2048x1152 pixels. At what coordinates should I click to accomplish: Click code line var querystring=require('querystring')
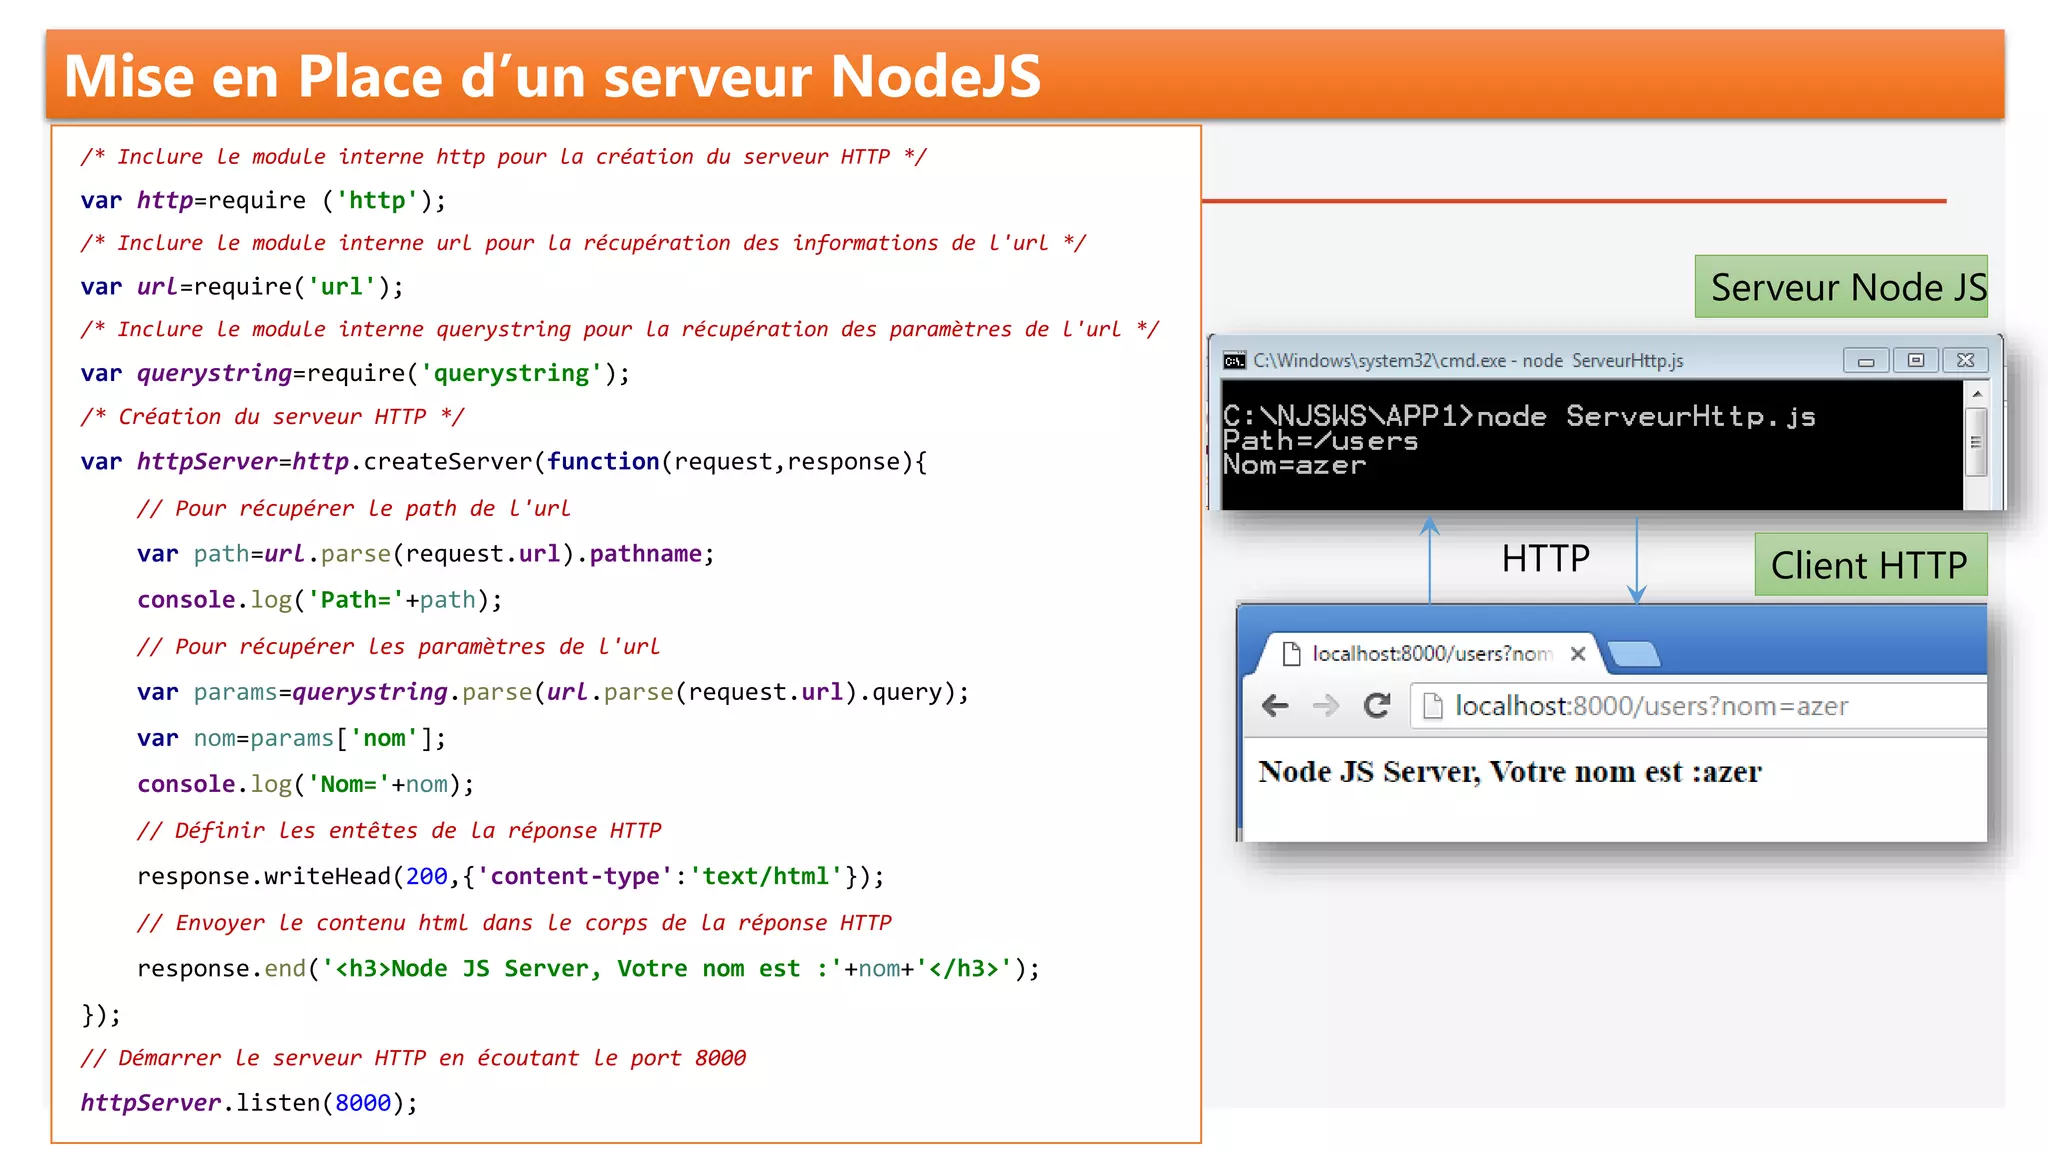pyautogui.click(x=355, y=373)
